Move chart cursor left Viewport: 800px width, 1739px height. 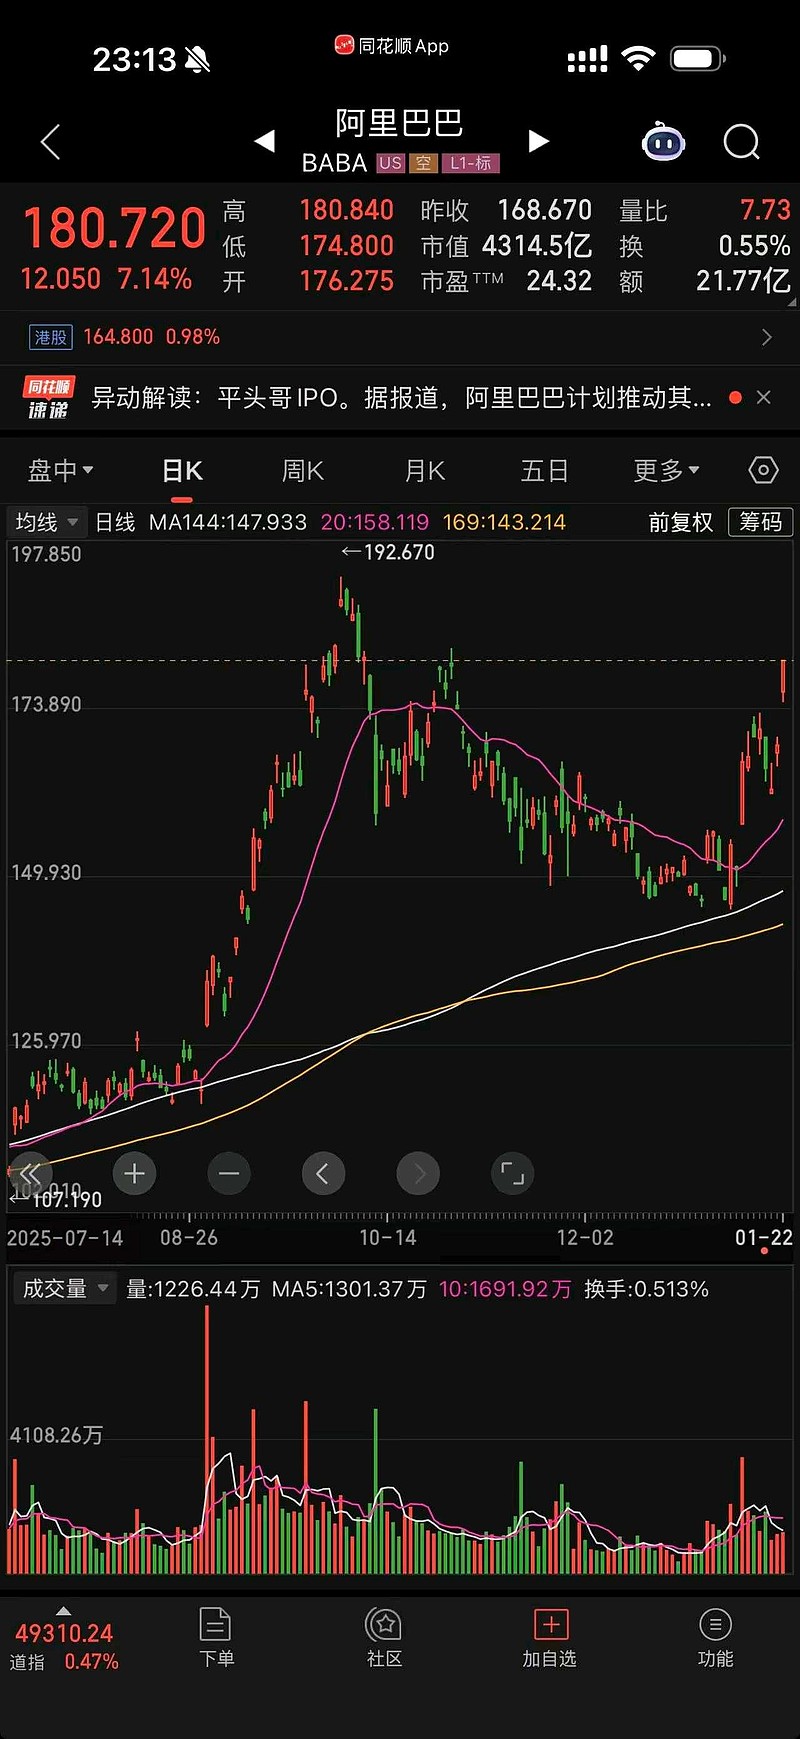tap(322, 1173)
